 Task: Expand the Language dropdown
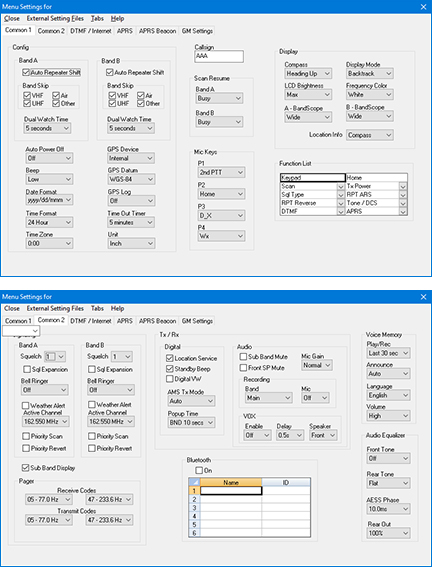pos(389,395)
